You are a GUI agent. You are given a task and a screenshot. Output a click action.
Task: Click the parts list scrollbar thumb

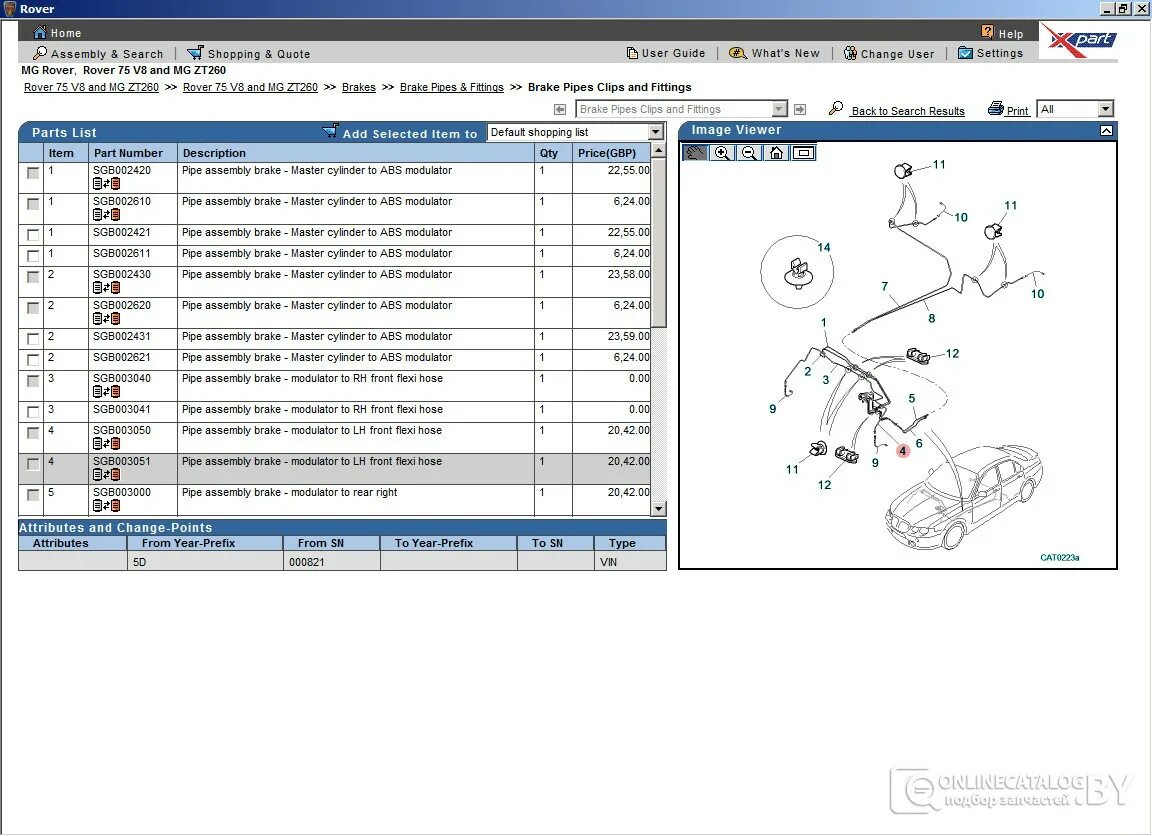coord(658,242)
